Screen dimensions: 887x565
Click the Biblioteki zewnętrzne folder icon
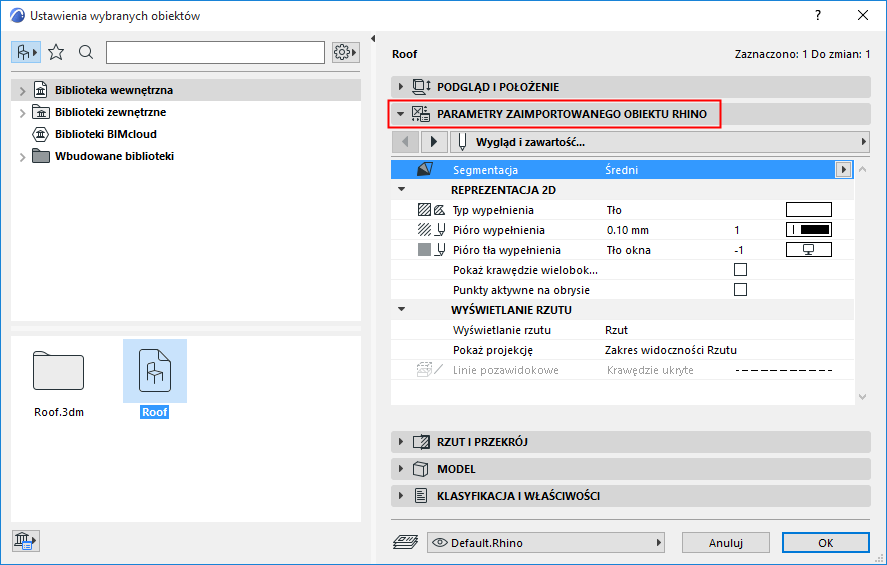pos(41,112)
